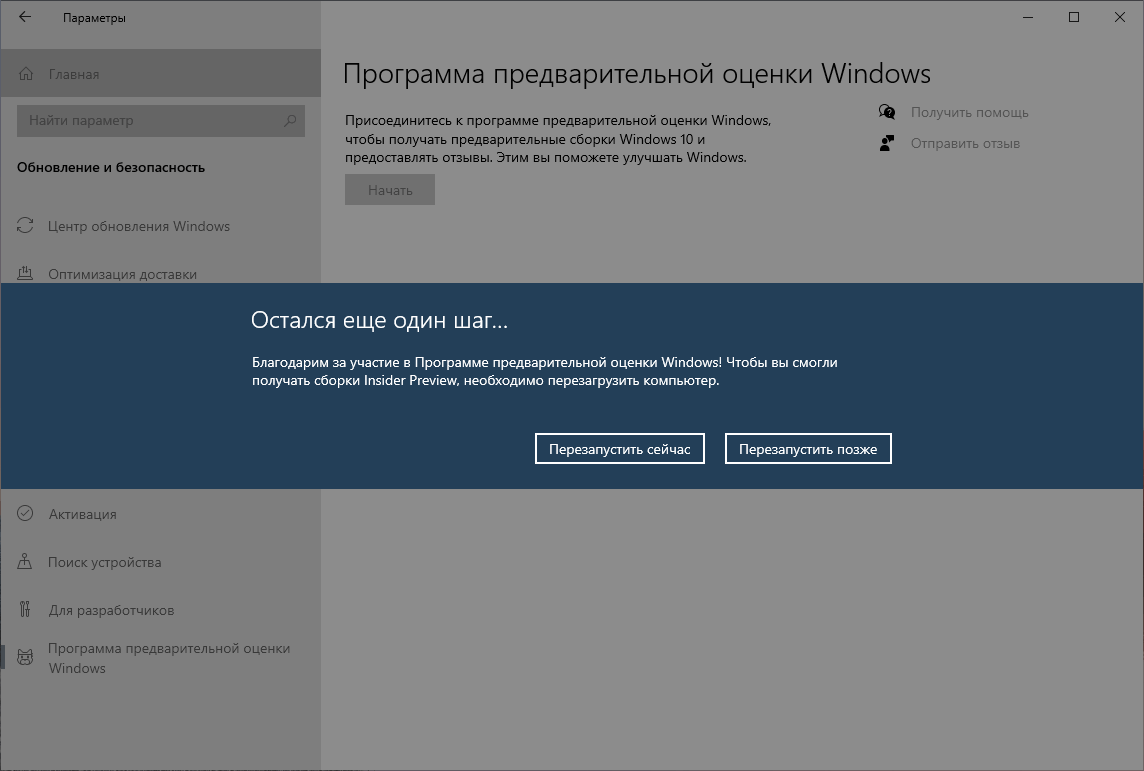Choose Перезапустить позже in the dialog
Screen dimensions: 1144x771
click(808, 449)
